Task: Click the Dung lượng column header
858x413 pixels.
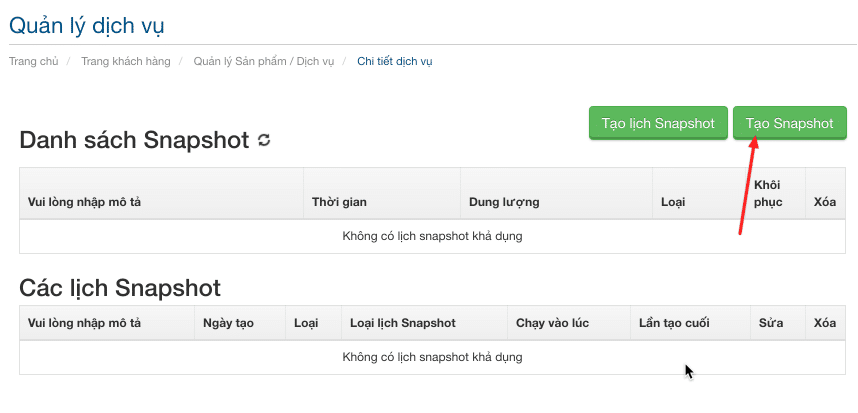Action: [504, 202]
